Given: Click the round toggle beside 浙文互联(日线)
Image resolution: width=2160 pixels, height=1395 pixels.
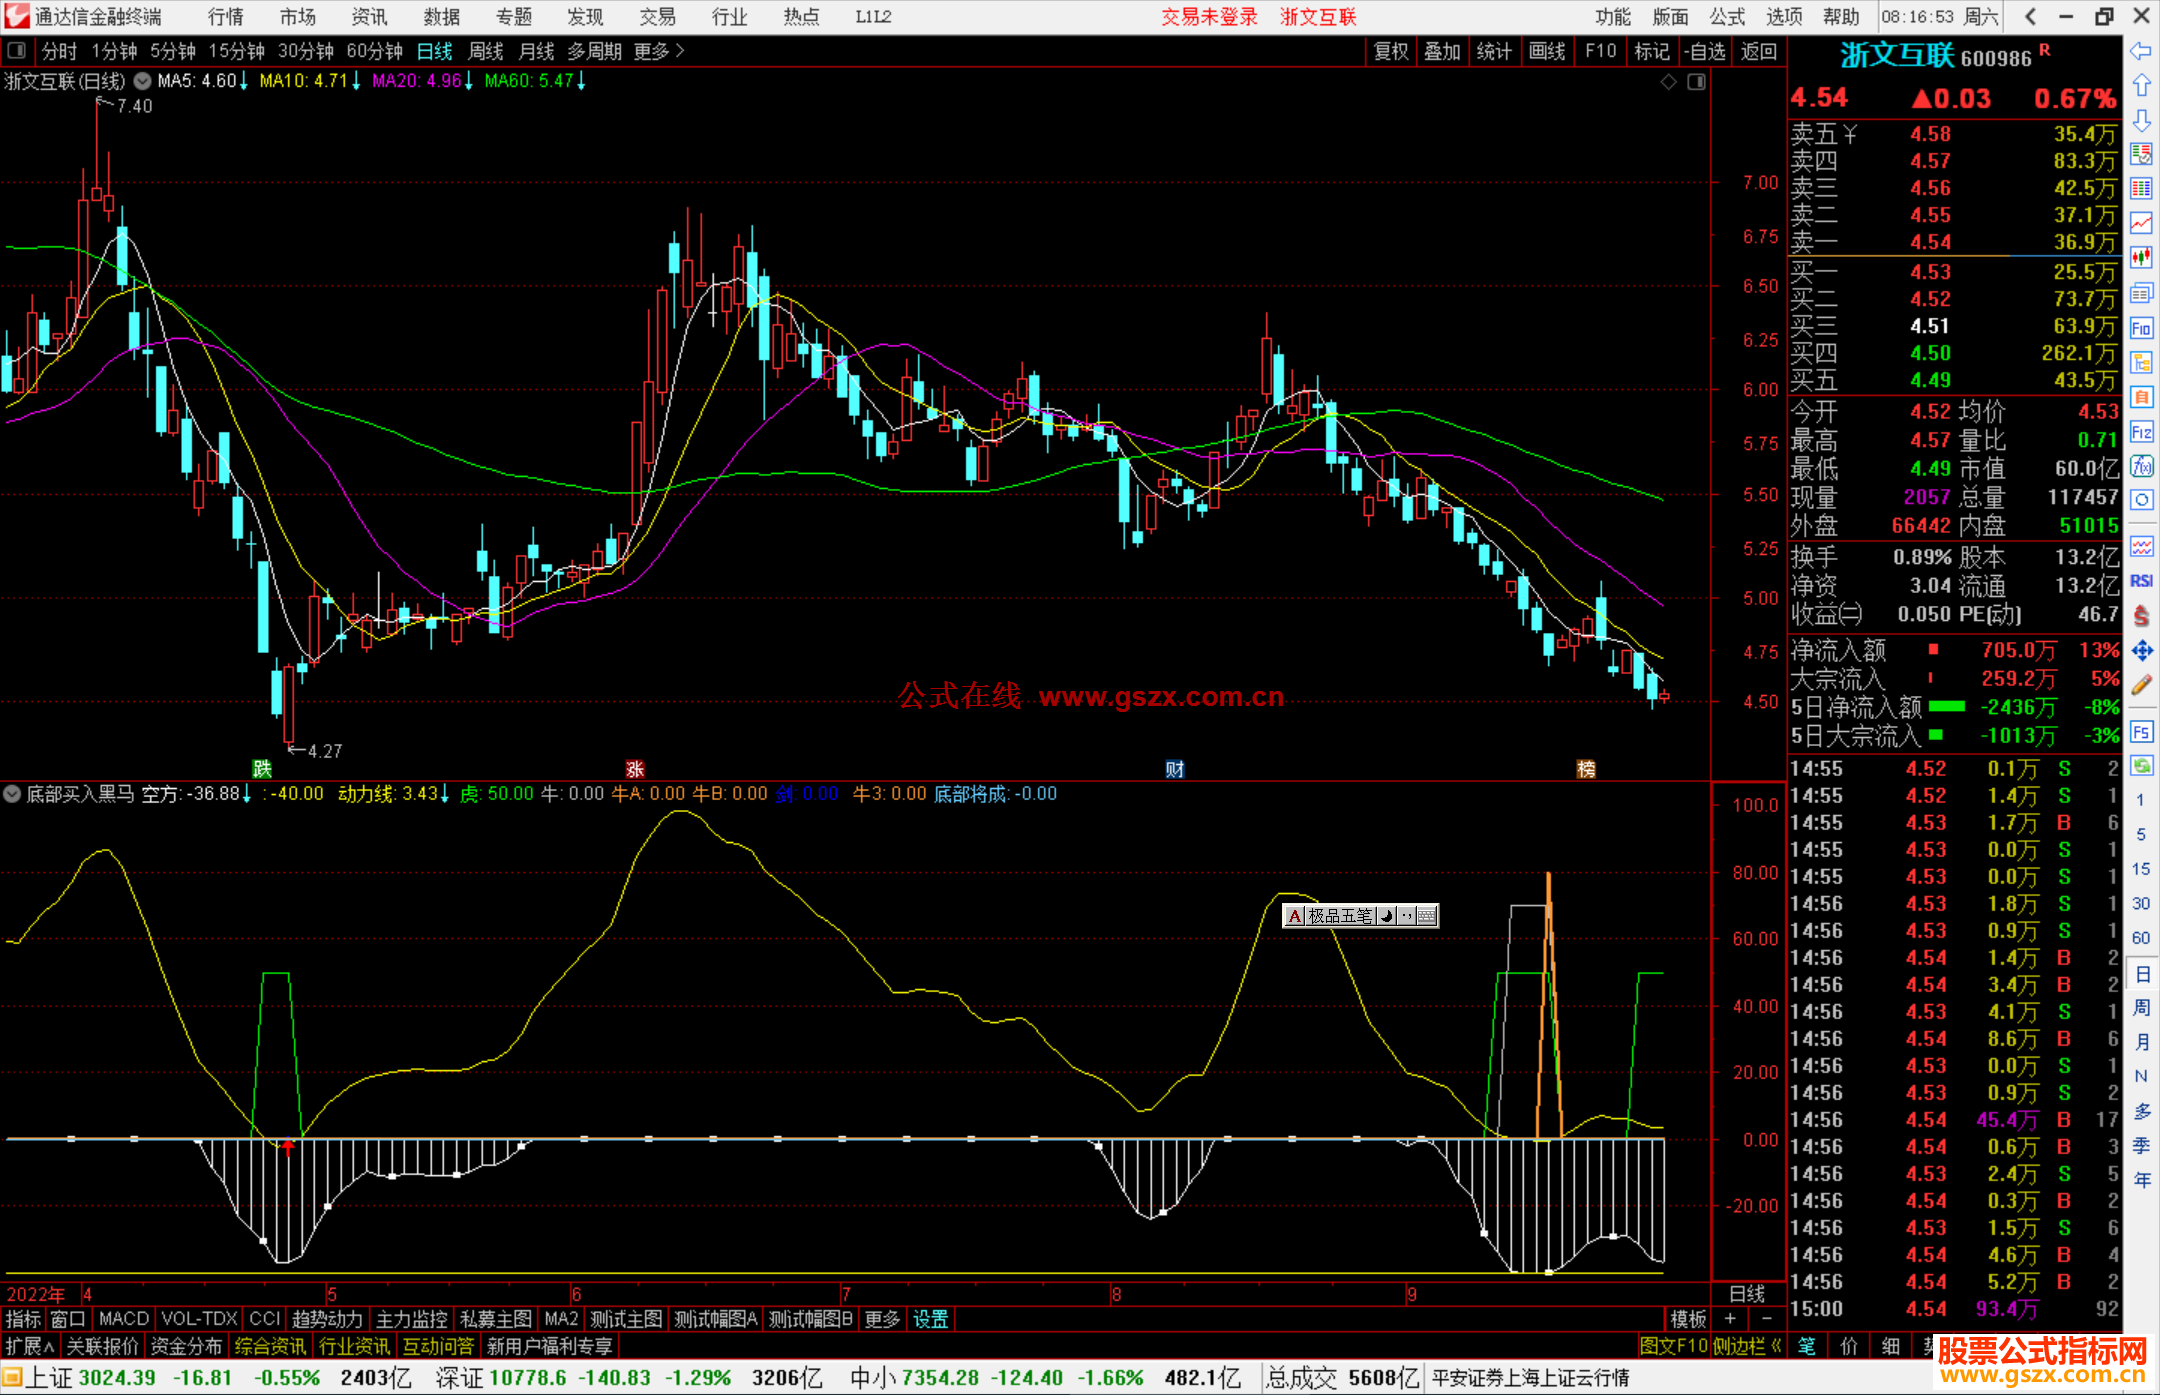Looking at the screenshot, I should tap(143, 81).
